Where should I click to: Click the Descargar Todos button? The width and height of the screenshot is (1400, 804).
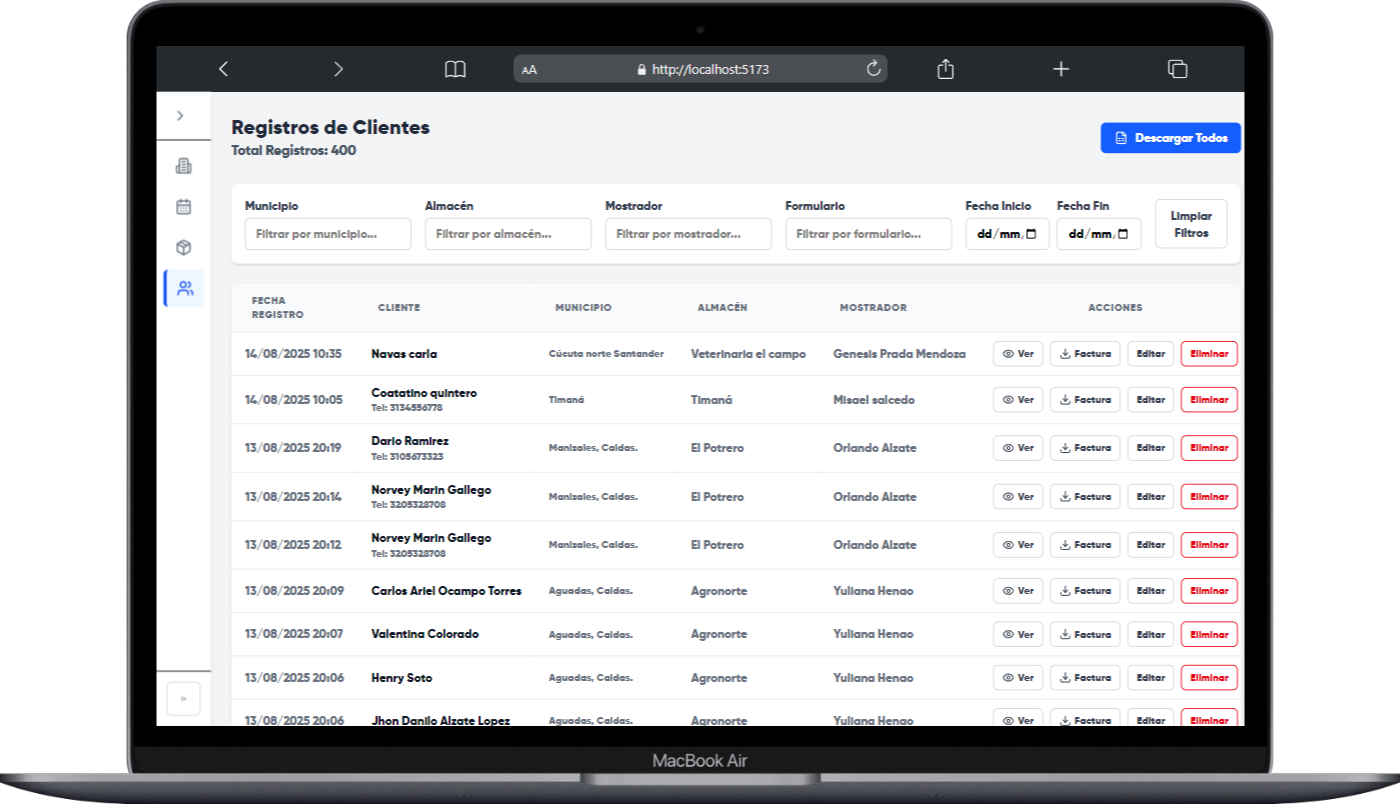pos(1170,138)
